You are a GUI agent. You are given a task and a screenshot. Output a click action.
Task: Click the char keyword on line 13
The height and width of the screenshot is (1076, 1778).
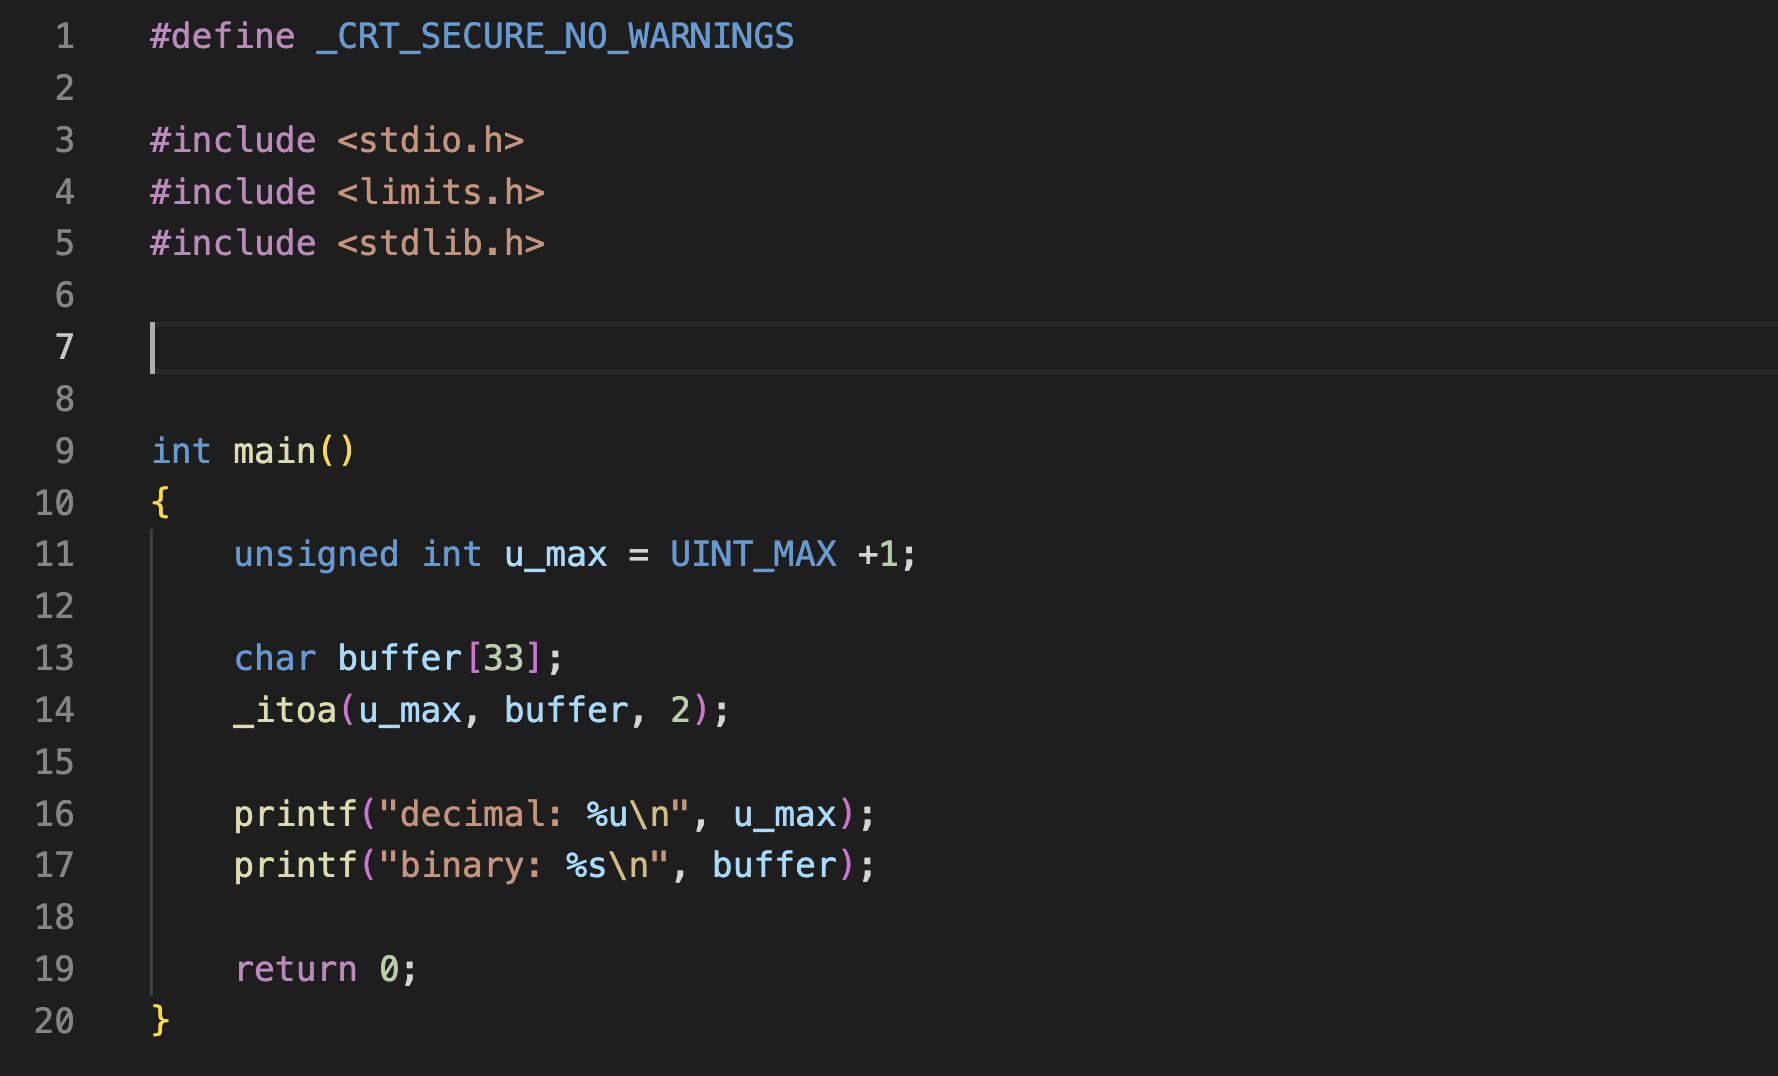pos(275,658)
